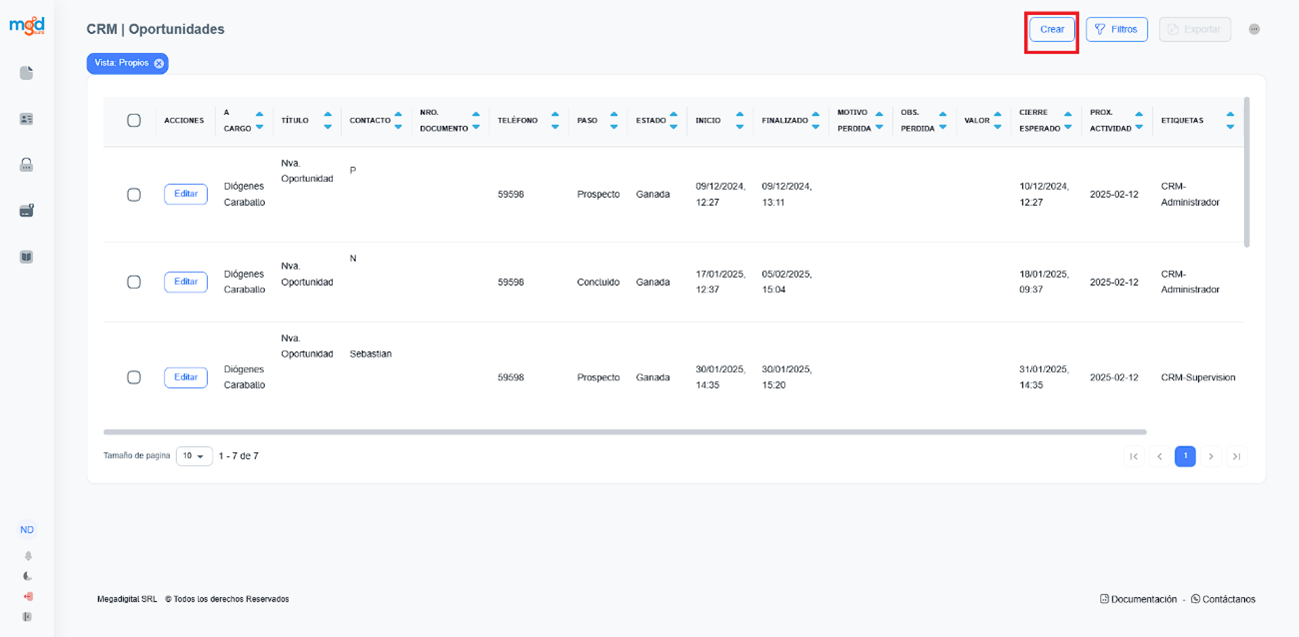Toggle dark mode with the moon icon

pos(27,577)
